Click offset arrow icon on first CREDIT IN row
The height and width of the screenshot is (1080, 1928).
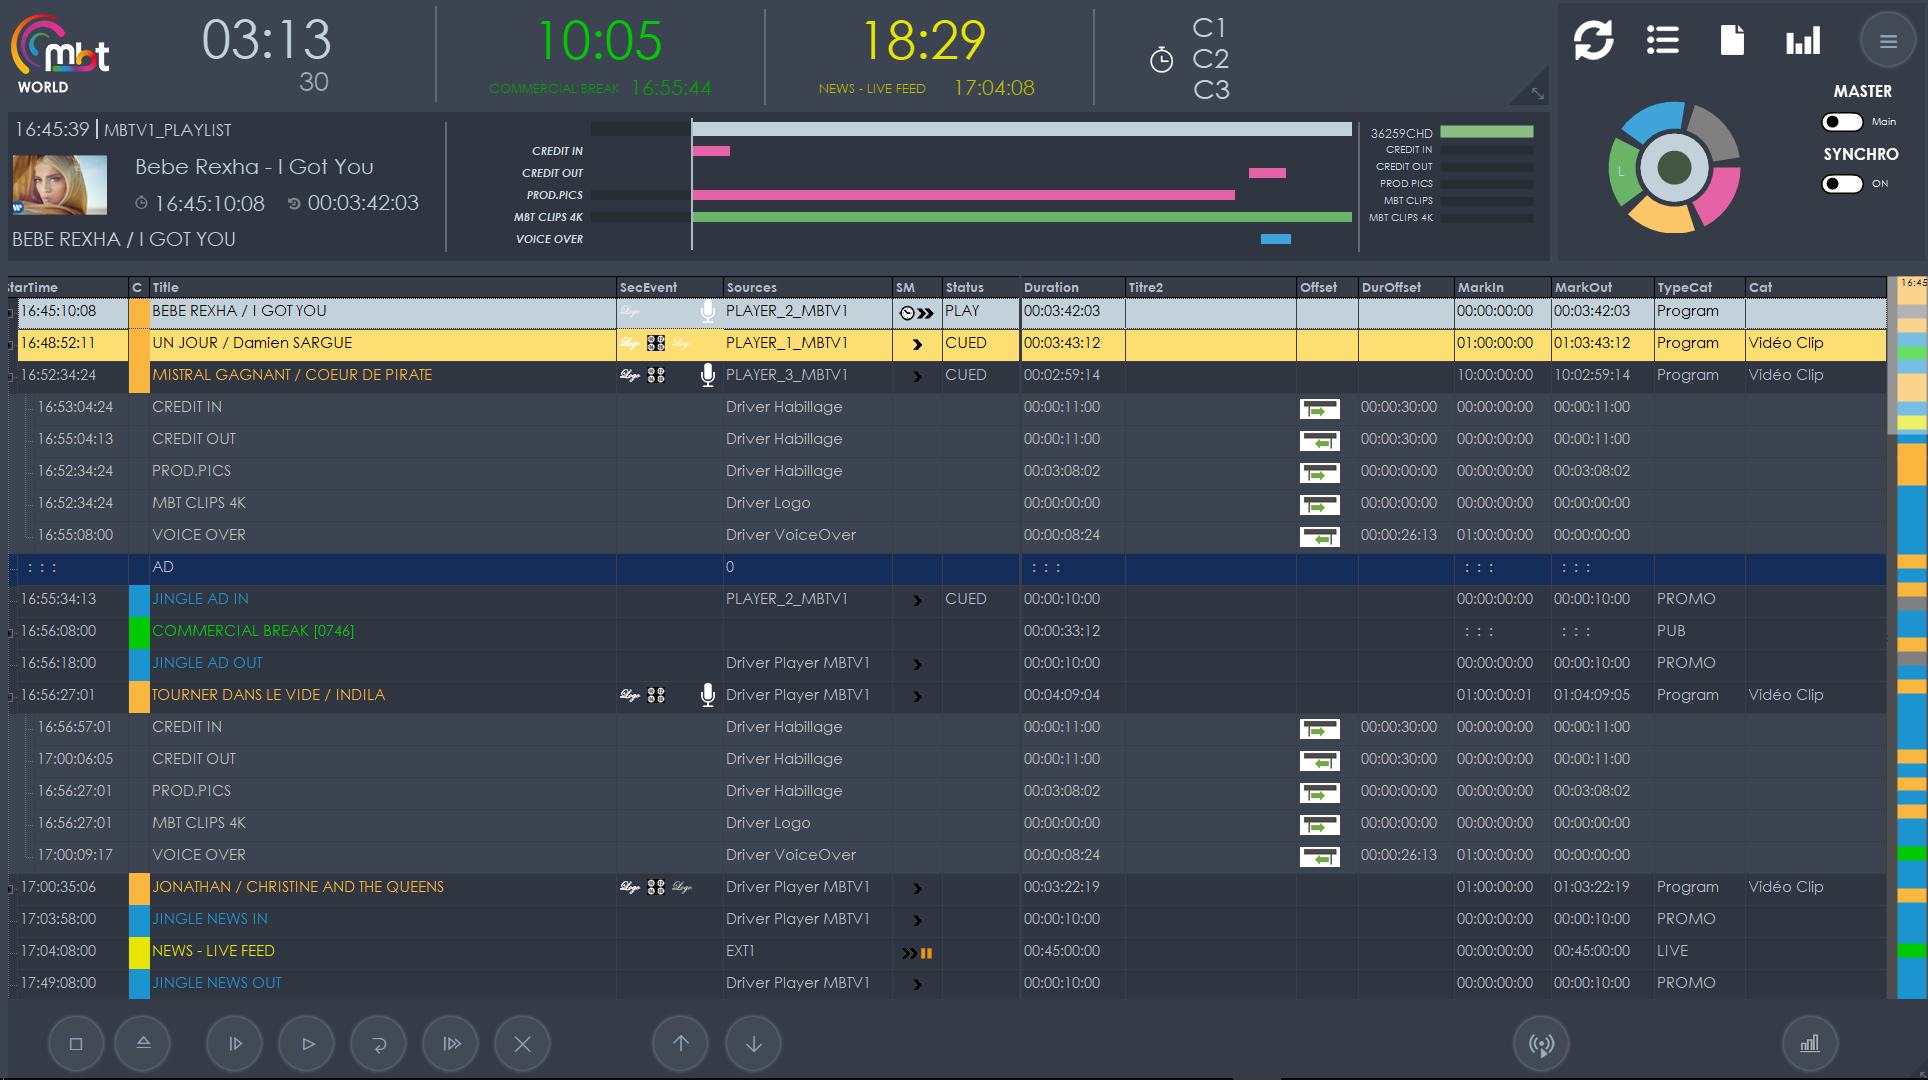click(x=1320, y=408)
